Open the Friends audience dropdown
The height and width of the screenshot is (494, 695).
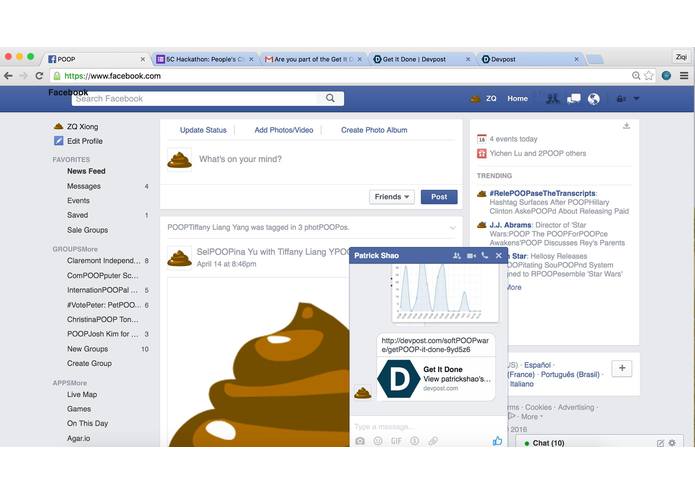(392, 197)
